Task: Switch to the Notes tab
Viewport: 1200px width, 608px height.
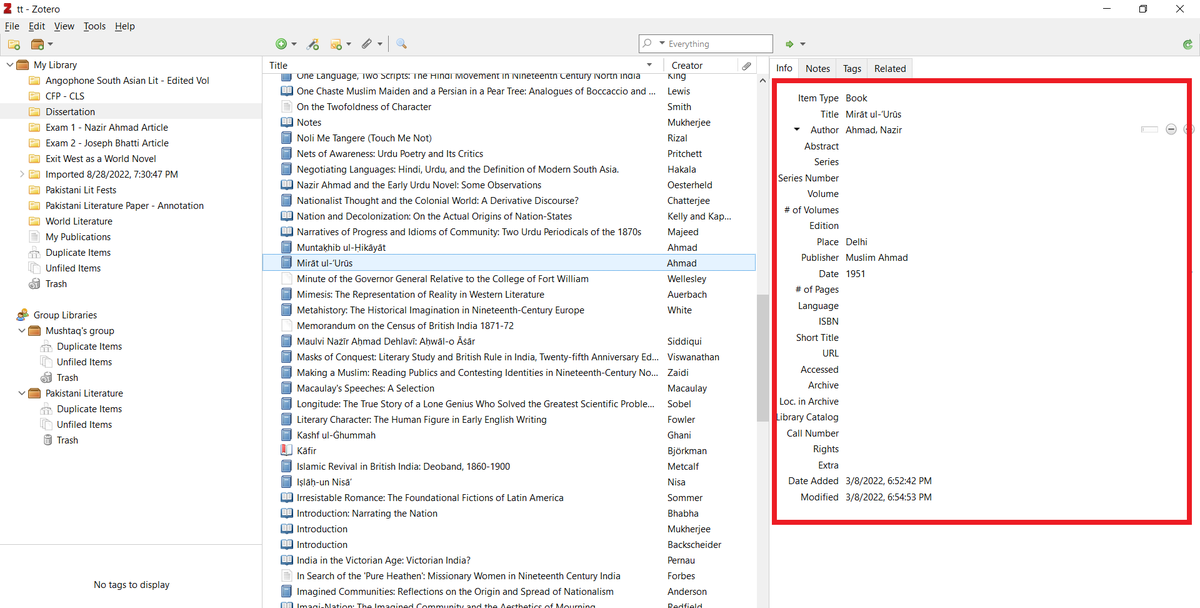Action: (x=818, y=68)
